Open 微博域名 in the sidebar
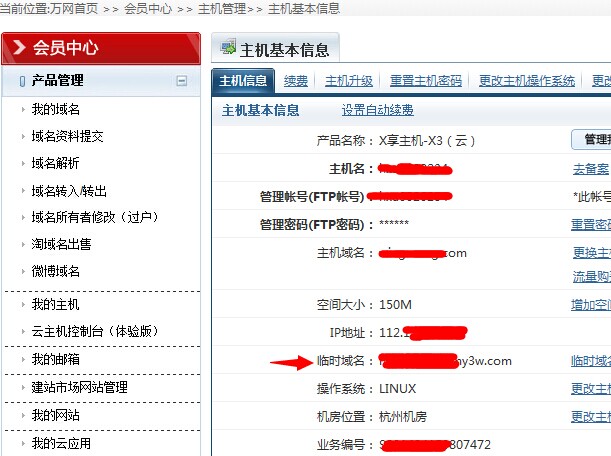This screenshot has width=611, height=456. pyautogui.click(x=56, y=271)
